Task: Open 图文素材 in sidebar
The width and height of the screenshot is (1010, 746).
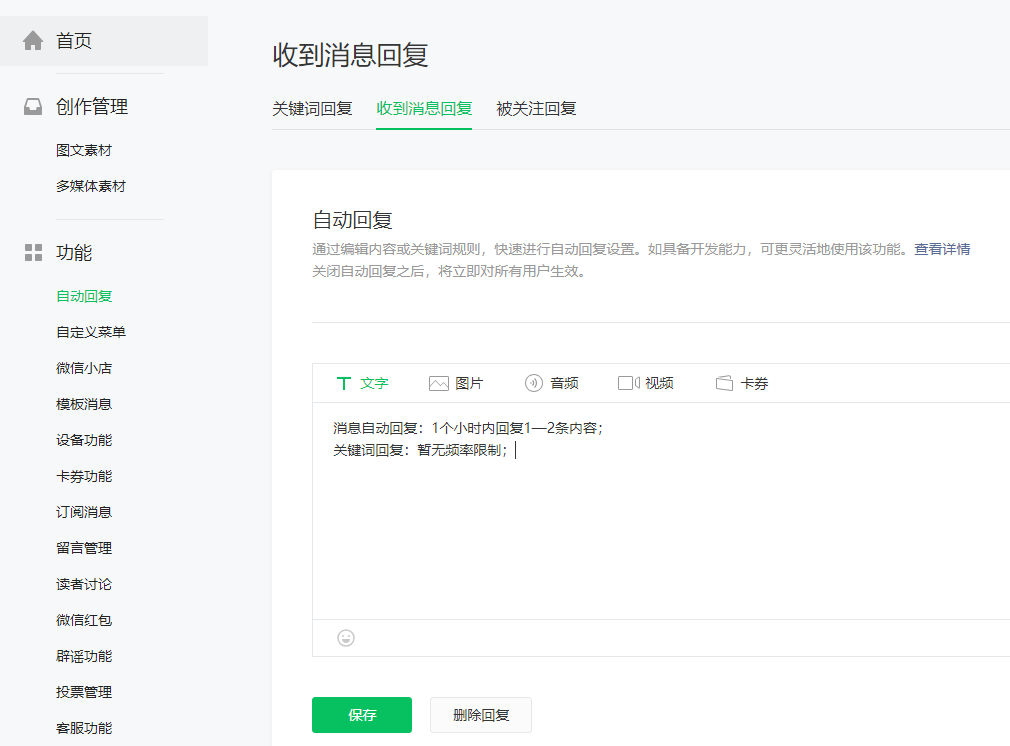Action: pyautogui.click(x=84, y=150)
